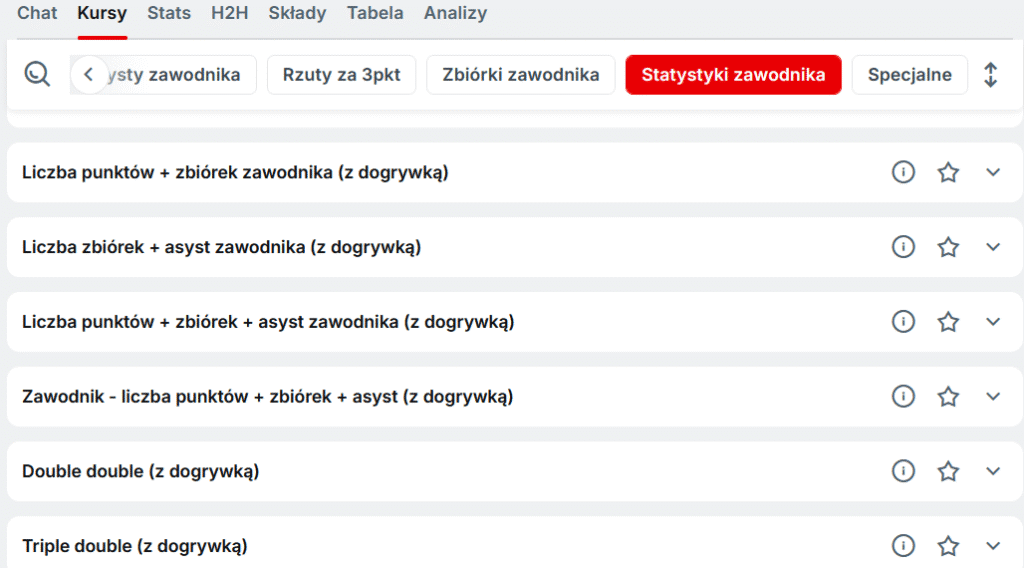Screen dimensions: 1024x568
Task: Open the market search magnifier icon
Action: pyautogui.click(x=37, y=74)
